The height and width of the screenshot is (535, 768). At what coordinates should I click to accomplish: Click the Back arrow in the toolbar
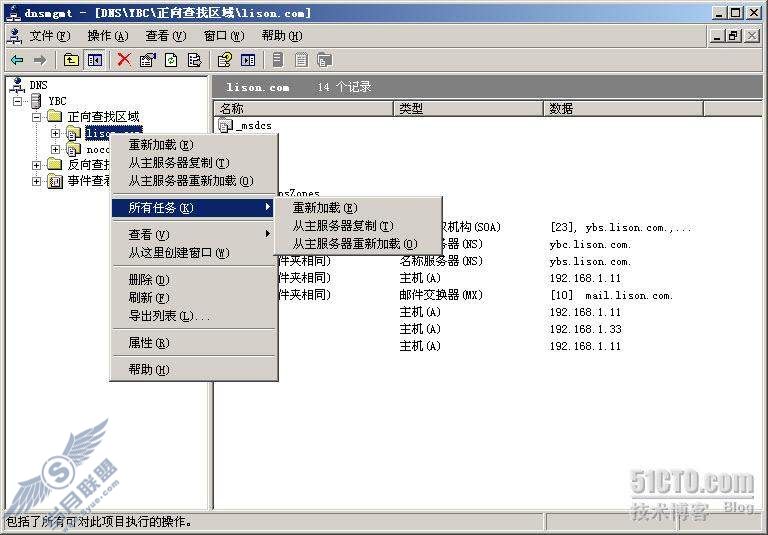point(17,60)
